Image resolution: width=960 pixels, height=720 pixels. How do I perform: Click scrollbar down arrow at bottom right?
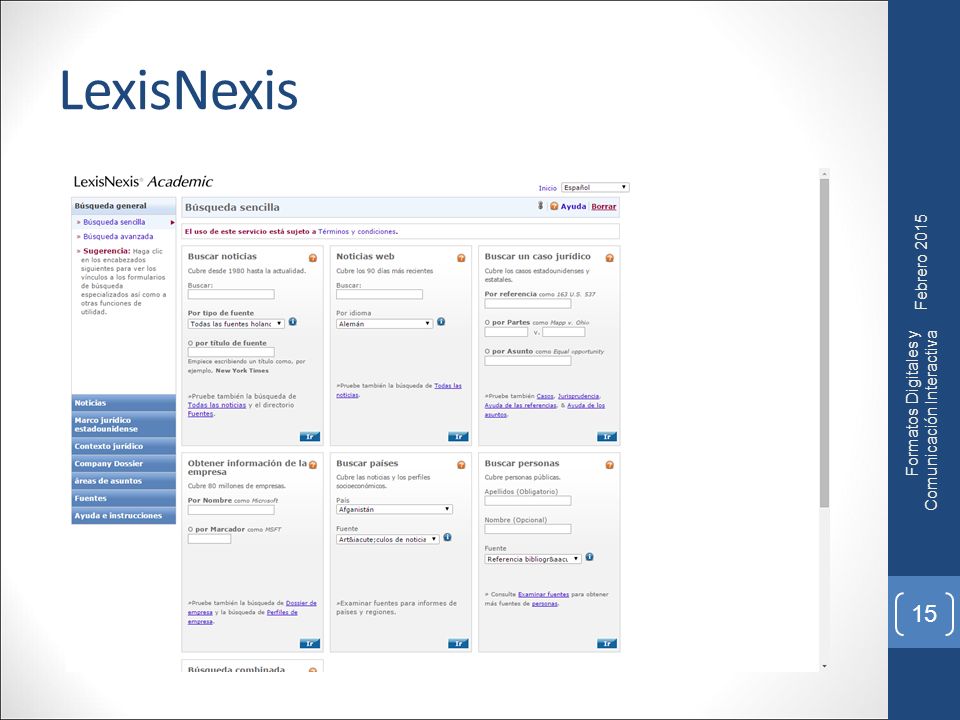pos(824,666)
